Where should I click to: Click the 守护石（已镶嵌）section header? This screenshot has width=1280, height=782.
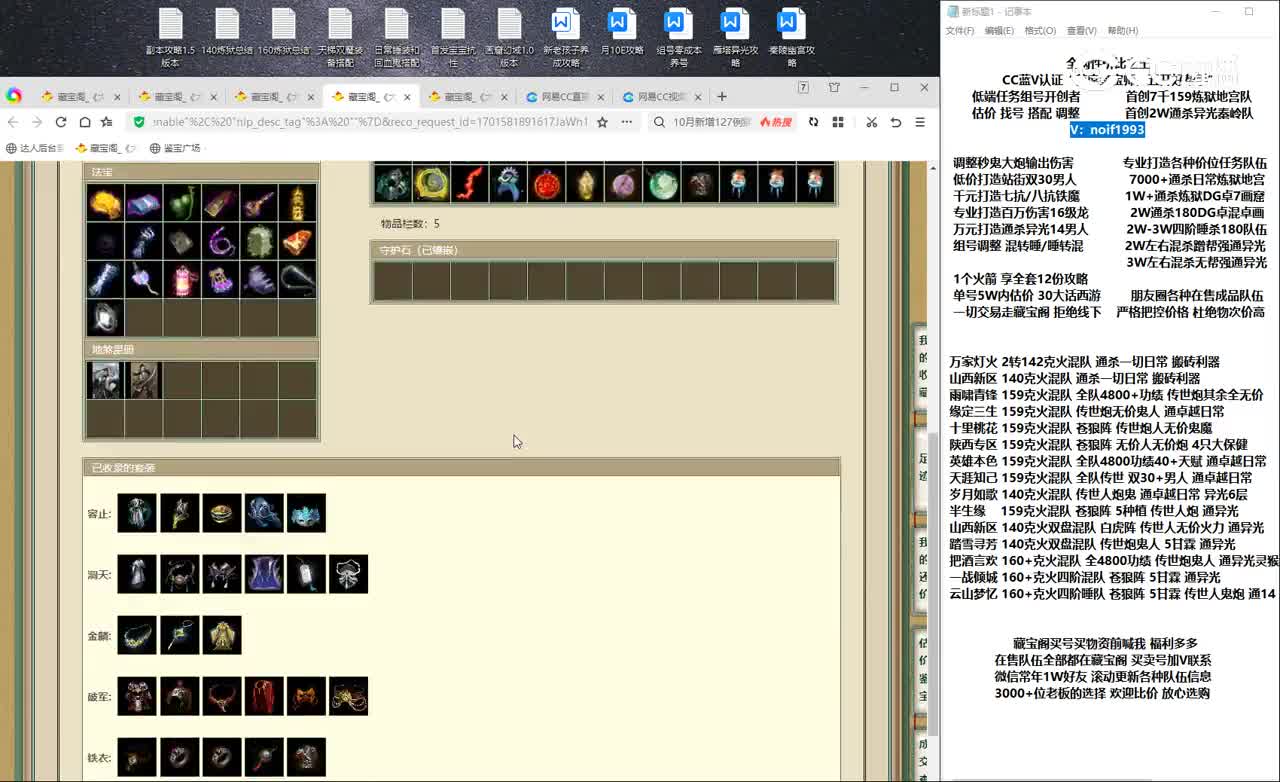click(604, 250)
